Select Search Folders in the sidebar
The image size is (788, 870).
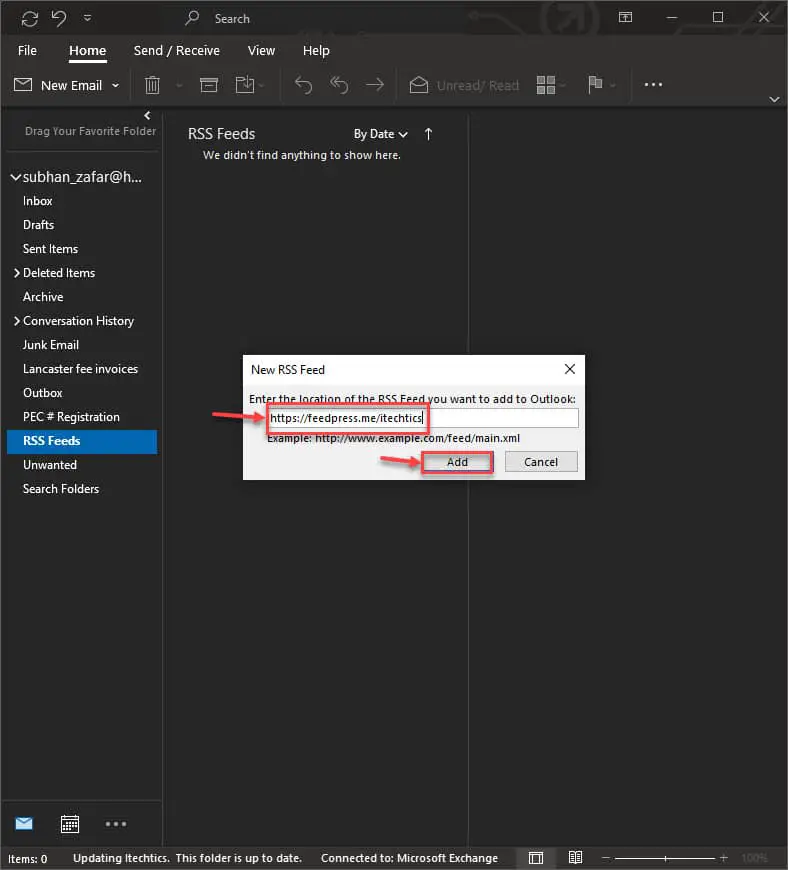pos(61,489)
